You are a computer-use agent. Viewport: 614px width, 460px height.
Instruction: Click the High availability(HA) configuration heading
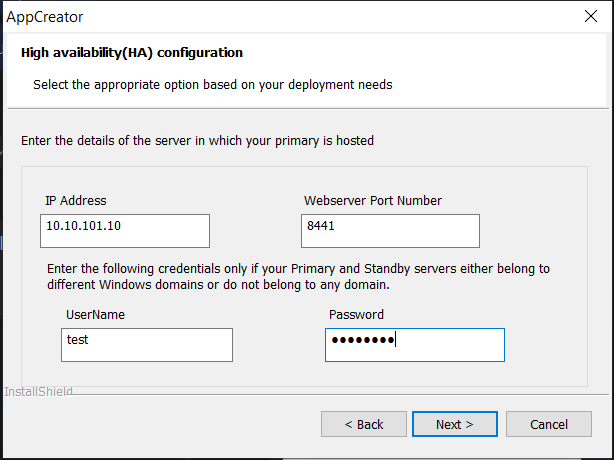click(132, 52)
